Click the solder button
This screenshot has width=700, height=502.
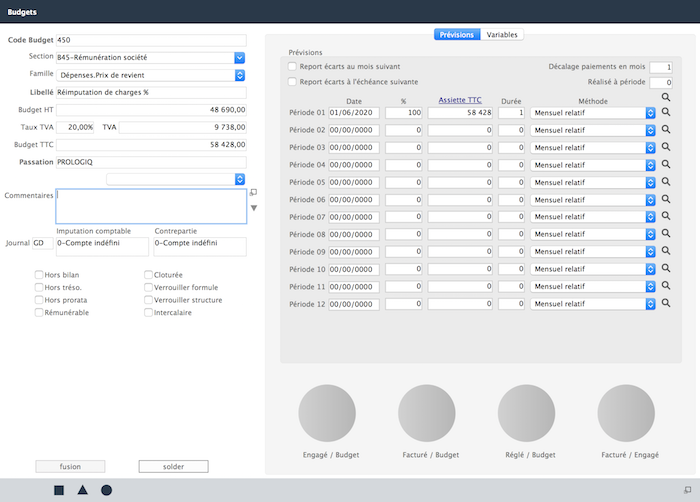coord(173,466)
